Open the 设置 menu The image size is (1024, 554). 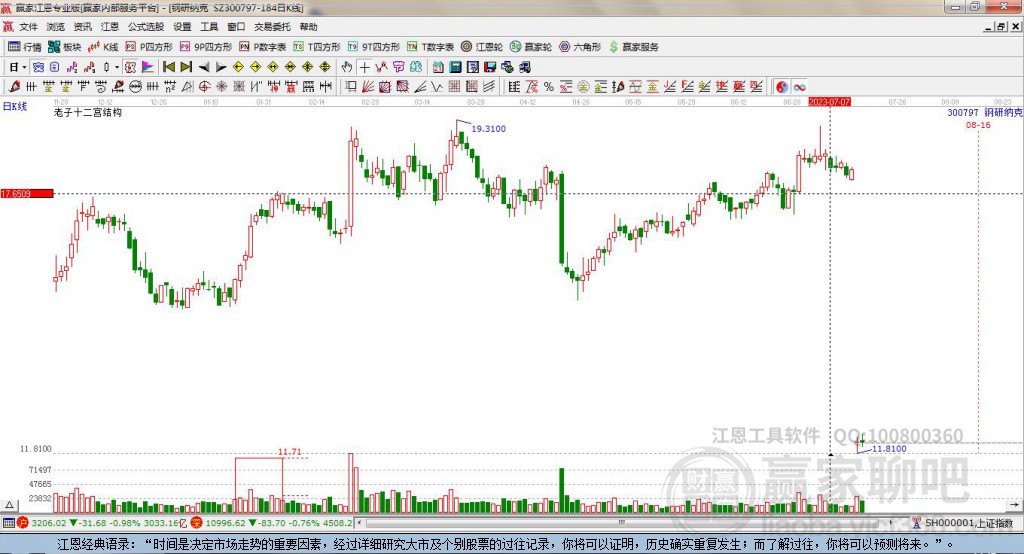[182, 27]
